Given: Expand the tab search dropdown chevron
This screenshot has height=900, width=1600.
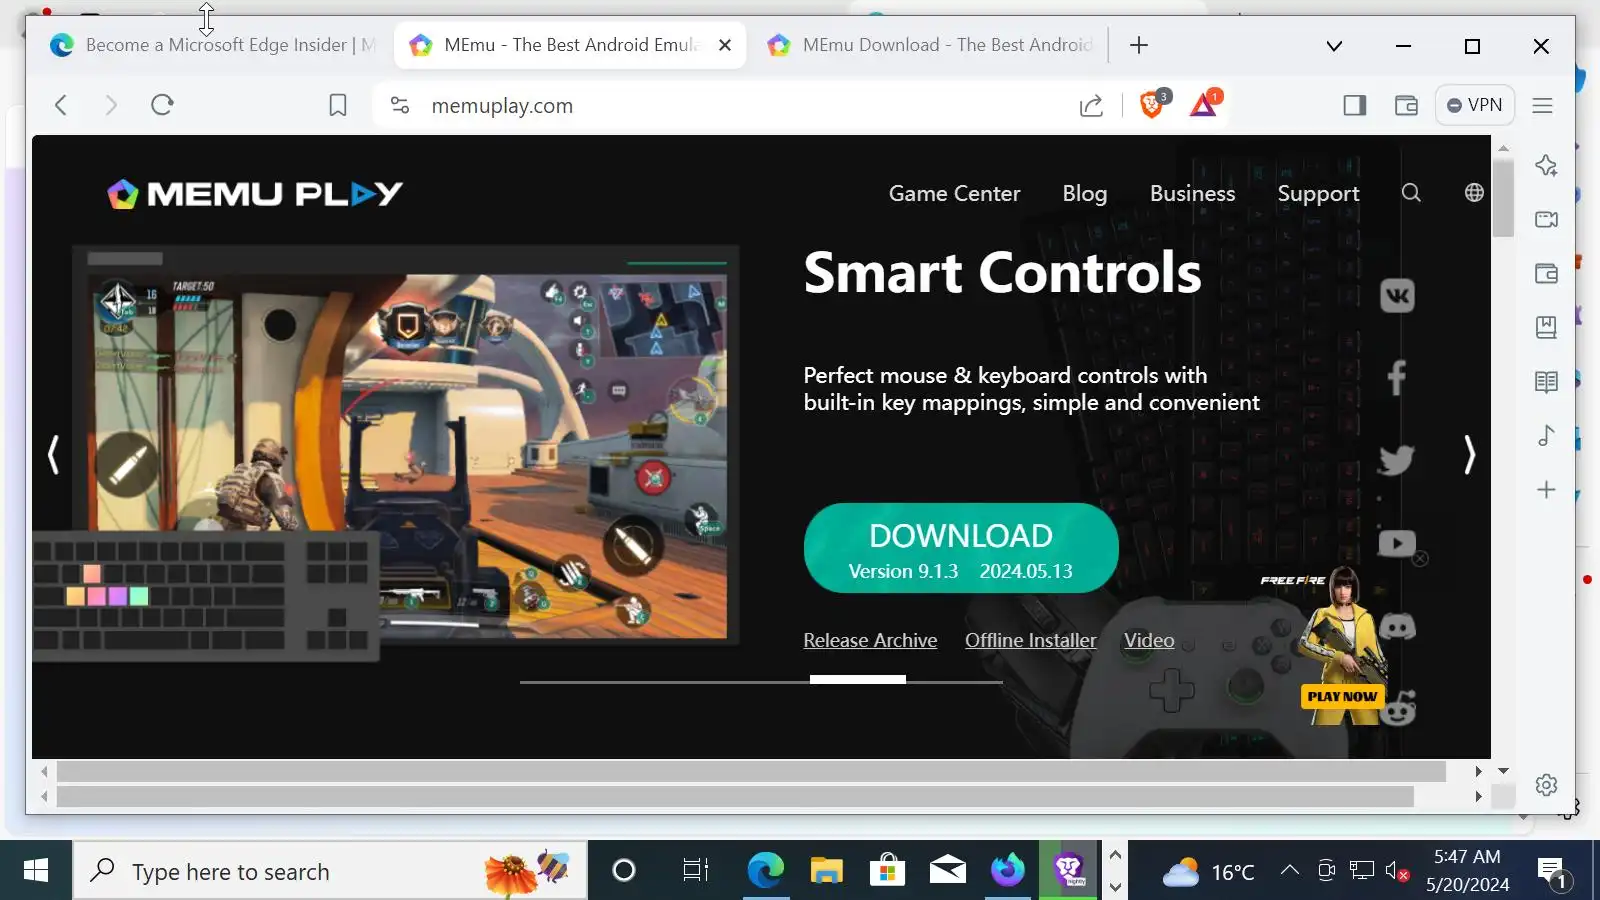Looking at the screenshot, I should point(1334,46).
